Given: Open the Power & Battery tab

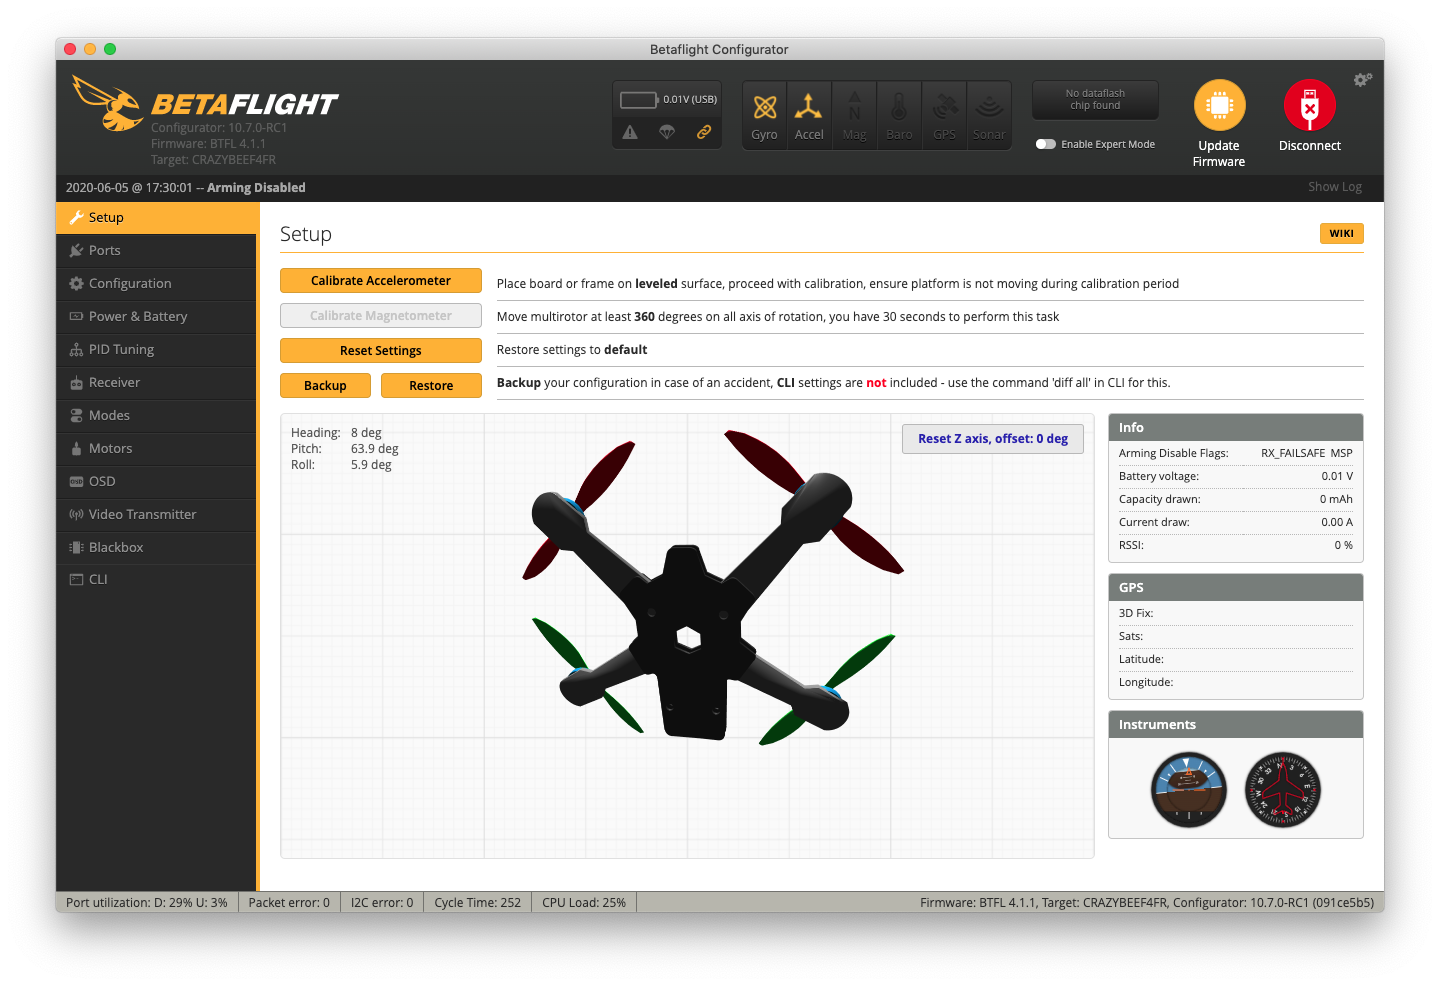Looking at the screenshot, I should click(x=157, y=317).
